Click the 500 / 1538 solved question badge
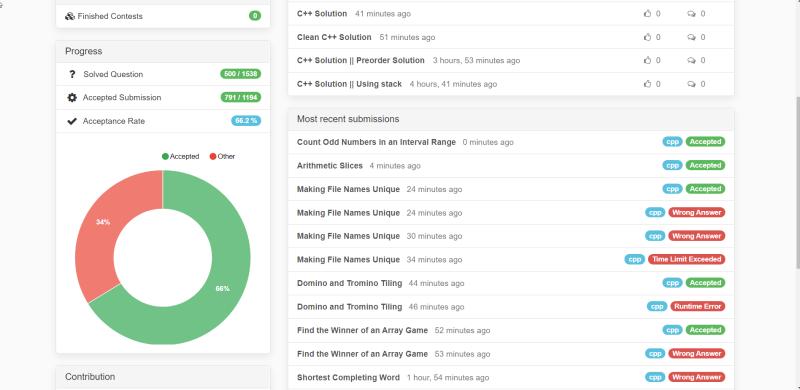The image size is (800, 390). click(240, 74)
